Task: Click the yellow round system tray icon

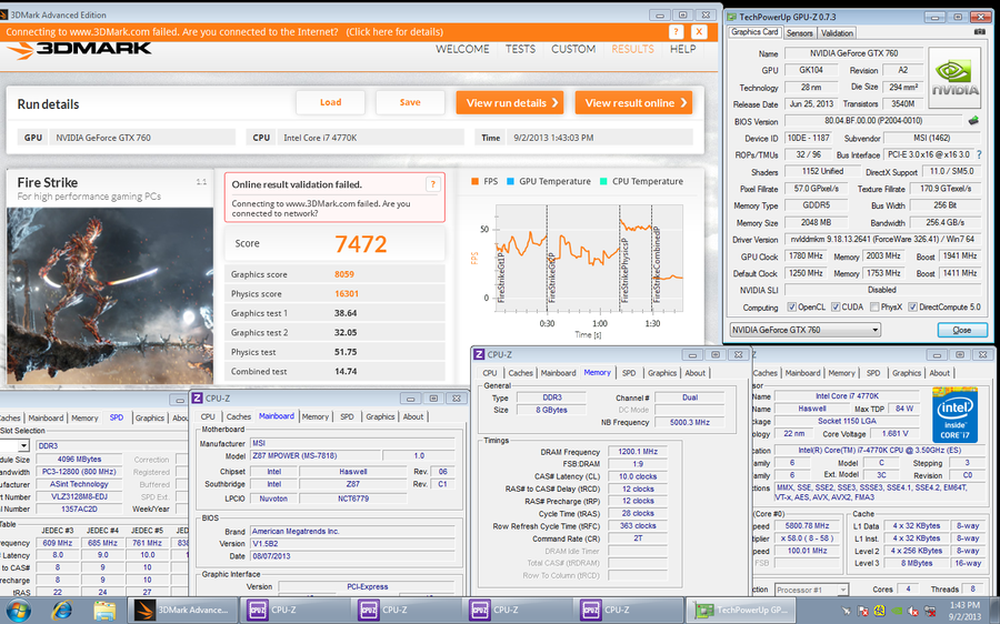Action: coord(880,611)
